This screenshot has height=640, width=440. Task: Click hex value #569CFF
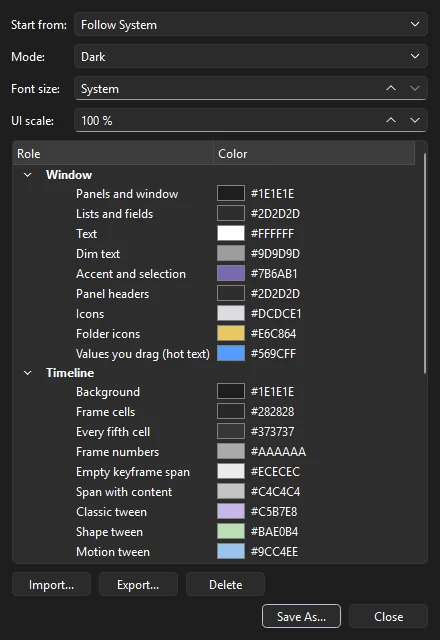[273, 353]
